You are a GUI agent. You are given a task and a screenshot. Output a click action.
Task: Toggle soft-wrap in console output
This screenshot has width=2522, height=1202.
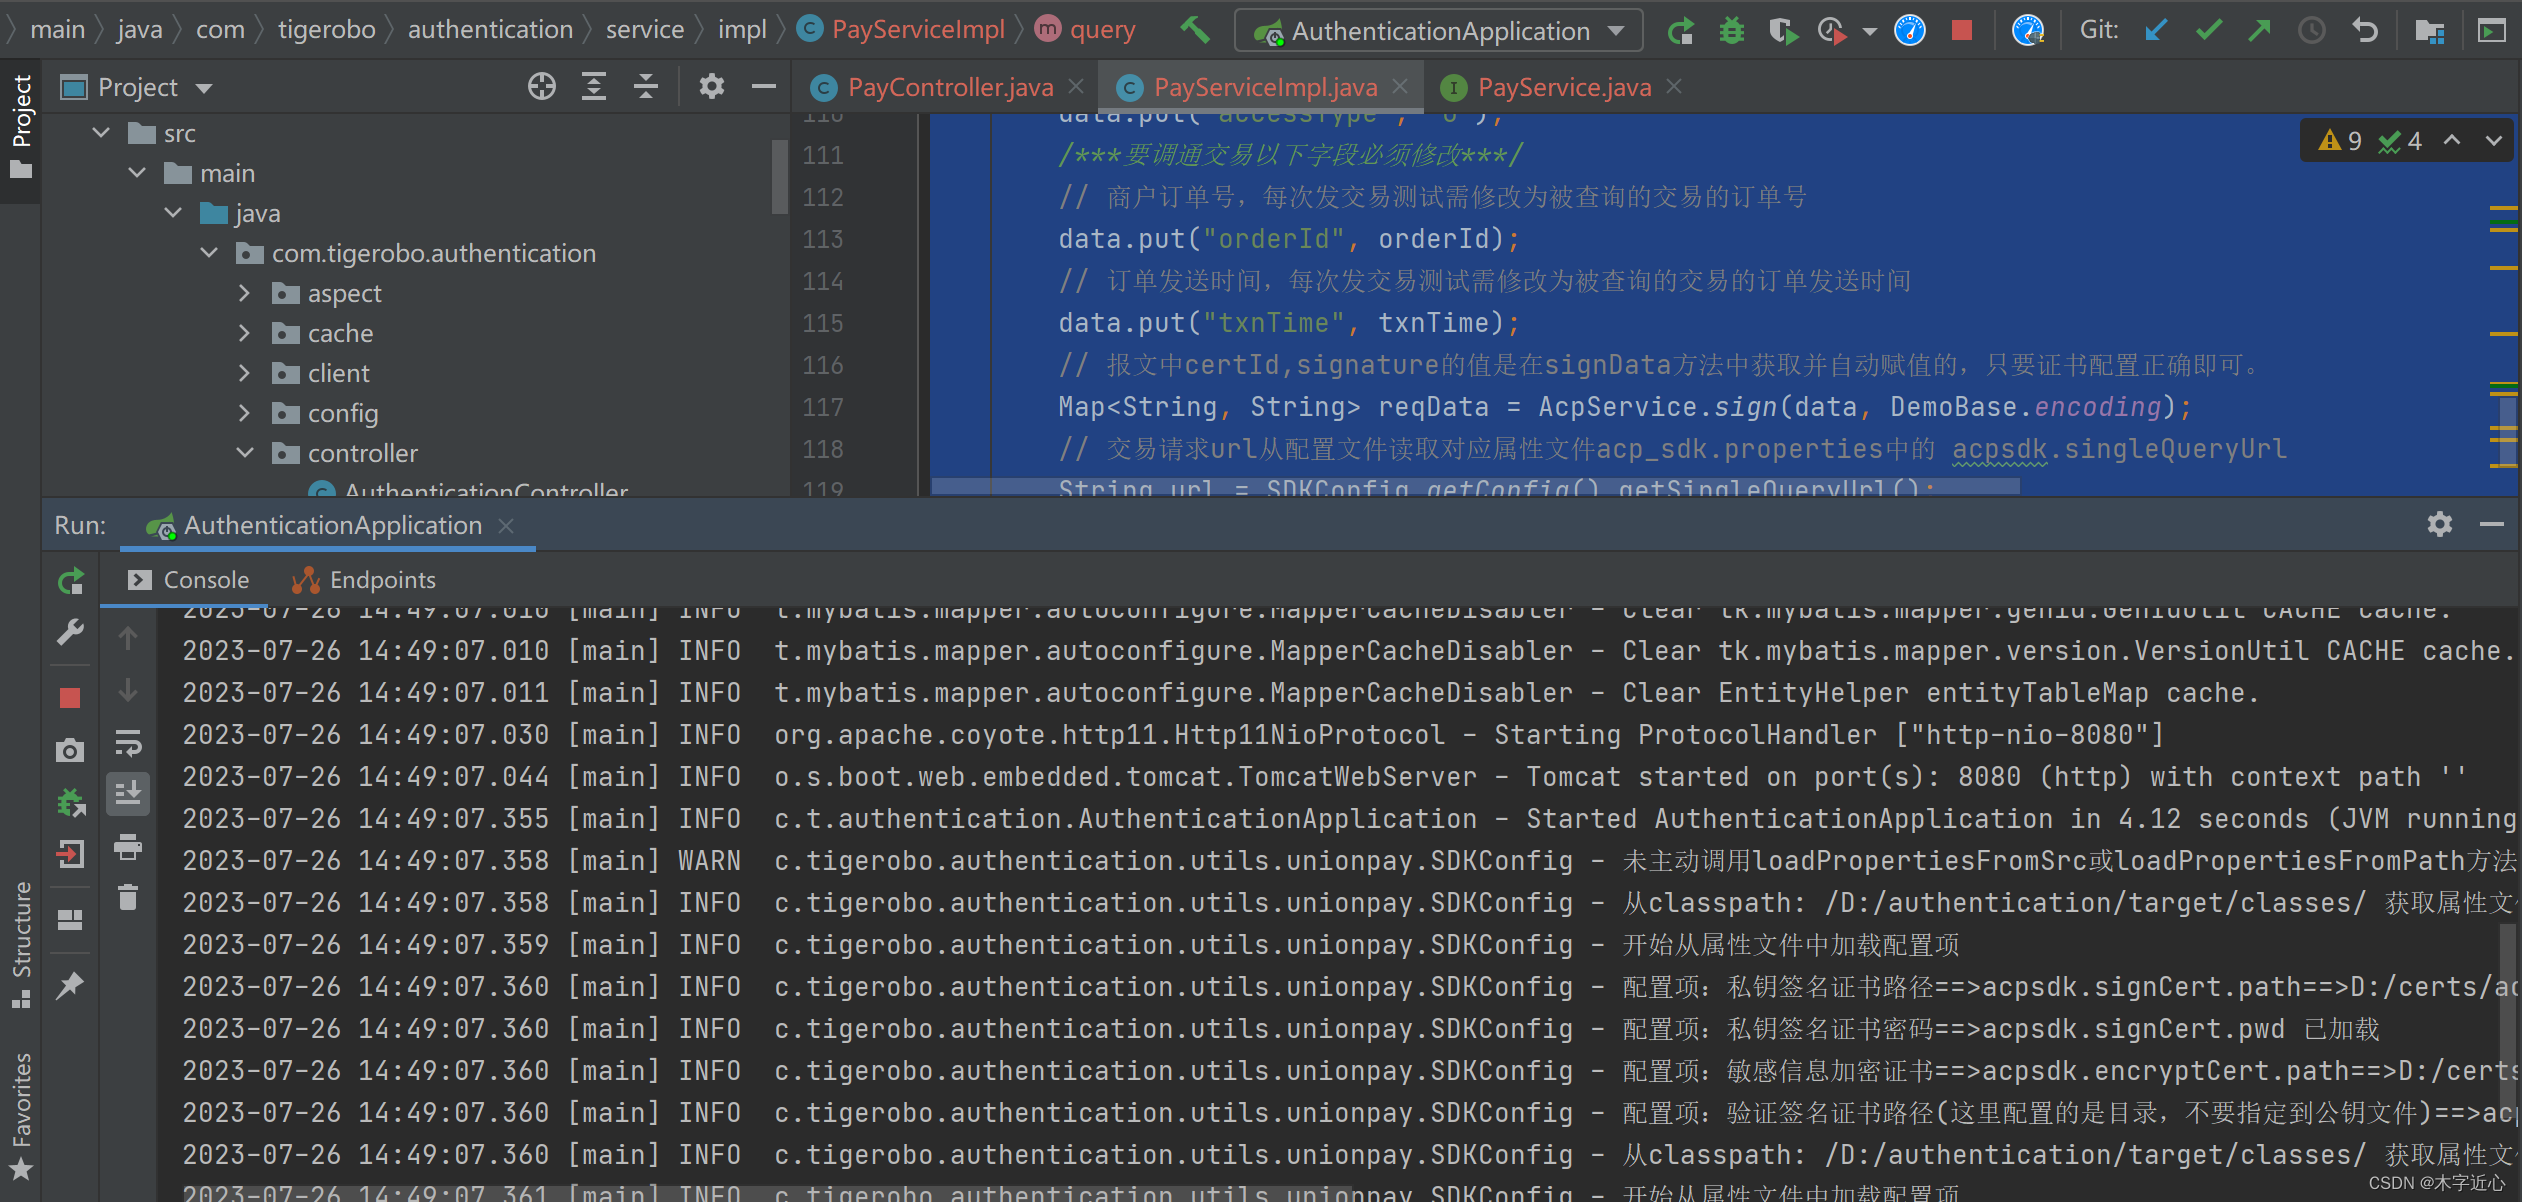coord(128,743)
